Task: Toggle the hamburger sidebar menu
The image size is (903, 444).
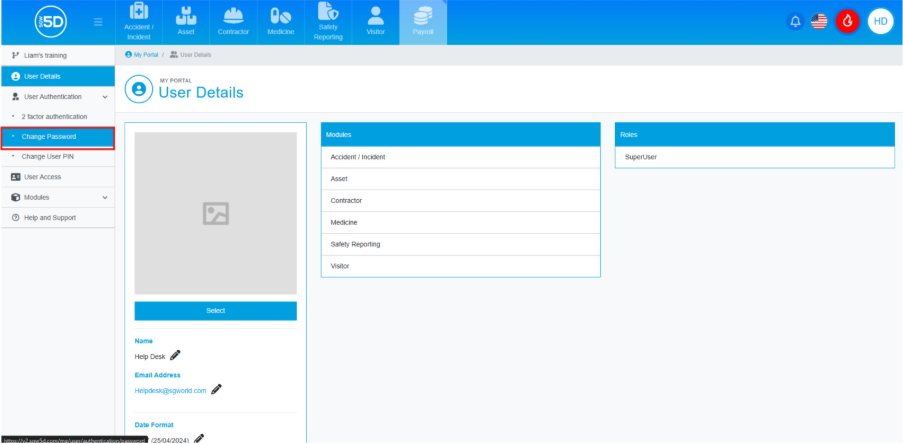Action: click(x=98, y=22)
